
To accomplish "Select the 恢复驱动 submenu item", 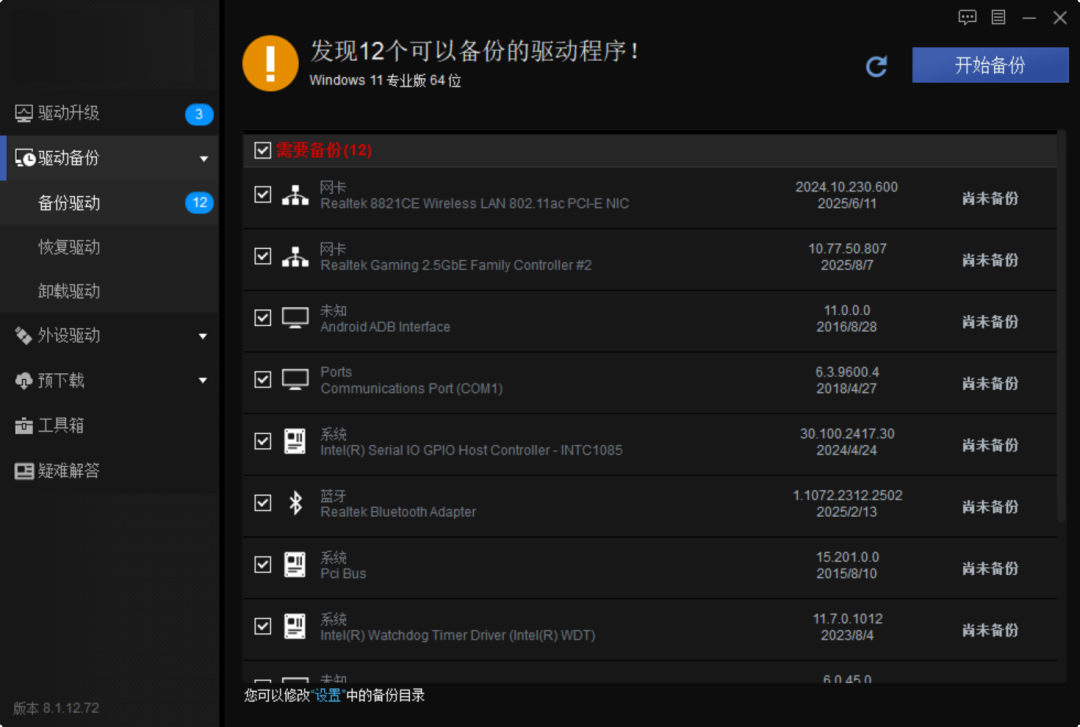I will [x=110, y=247].
